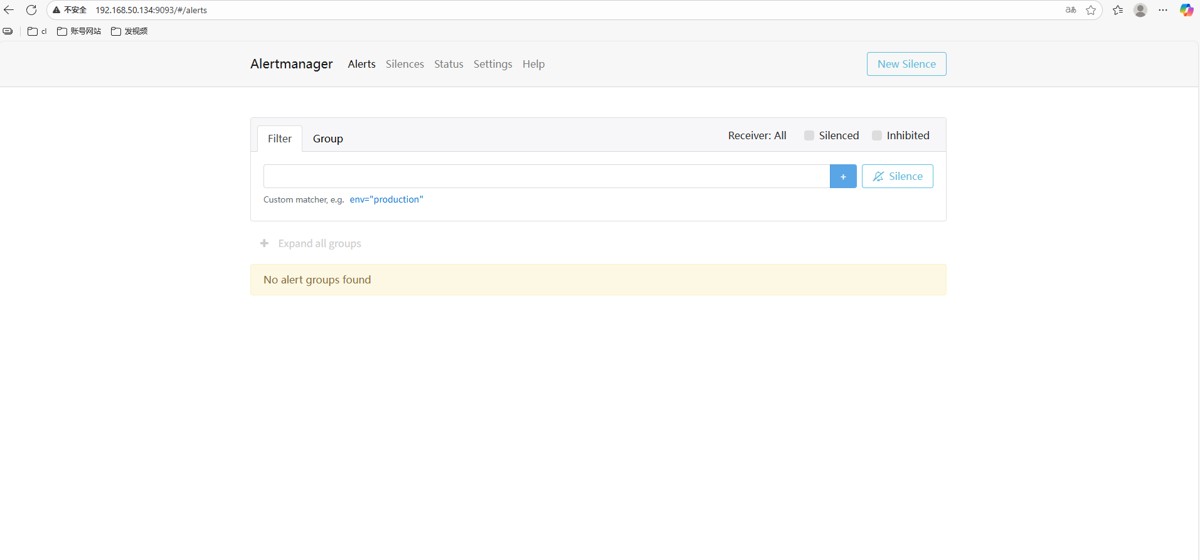Click the browser address bar URL
The image size is (1200, 560).
[151, 10]
